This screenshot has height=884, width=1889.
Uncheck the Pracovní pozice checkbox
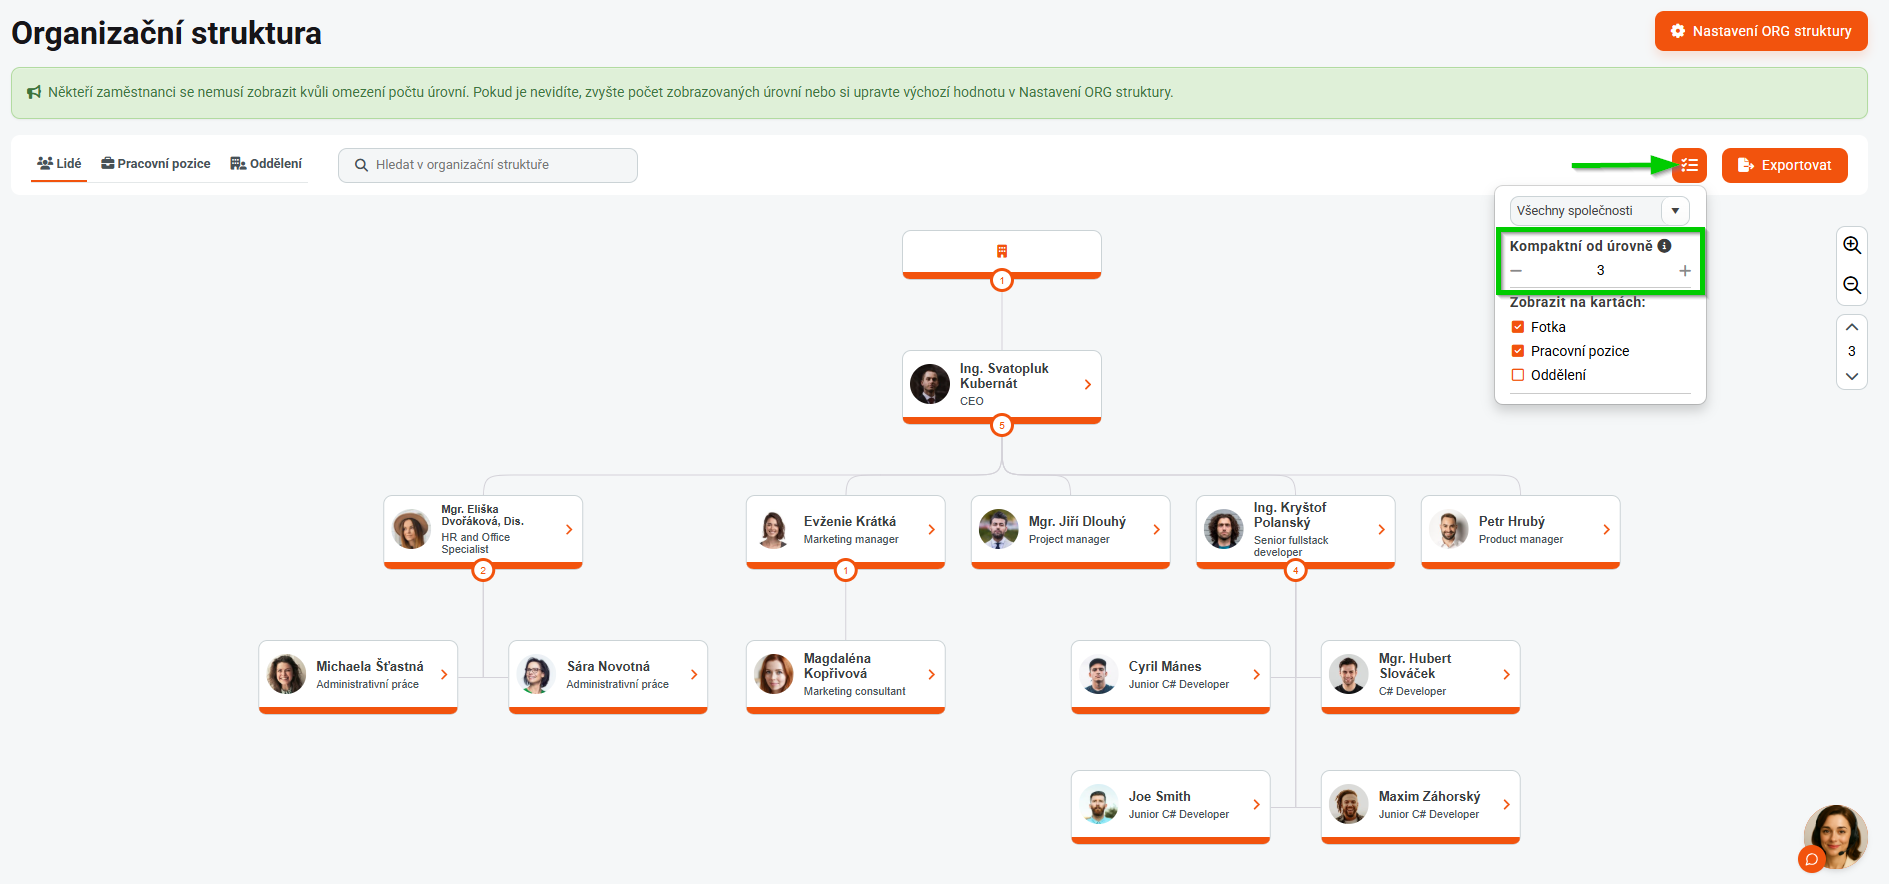1518,351
